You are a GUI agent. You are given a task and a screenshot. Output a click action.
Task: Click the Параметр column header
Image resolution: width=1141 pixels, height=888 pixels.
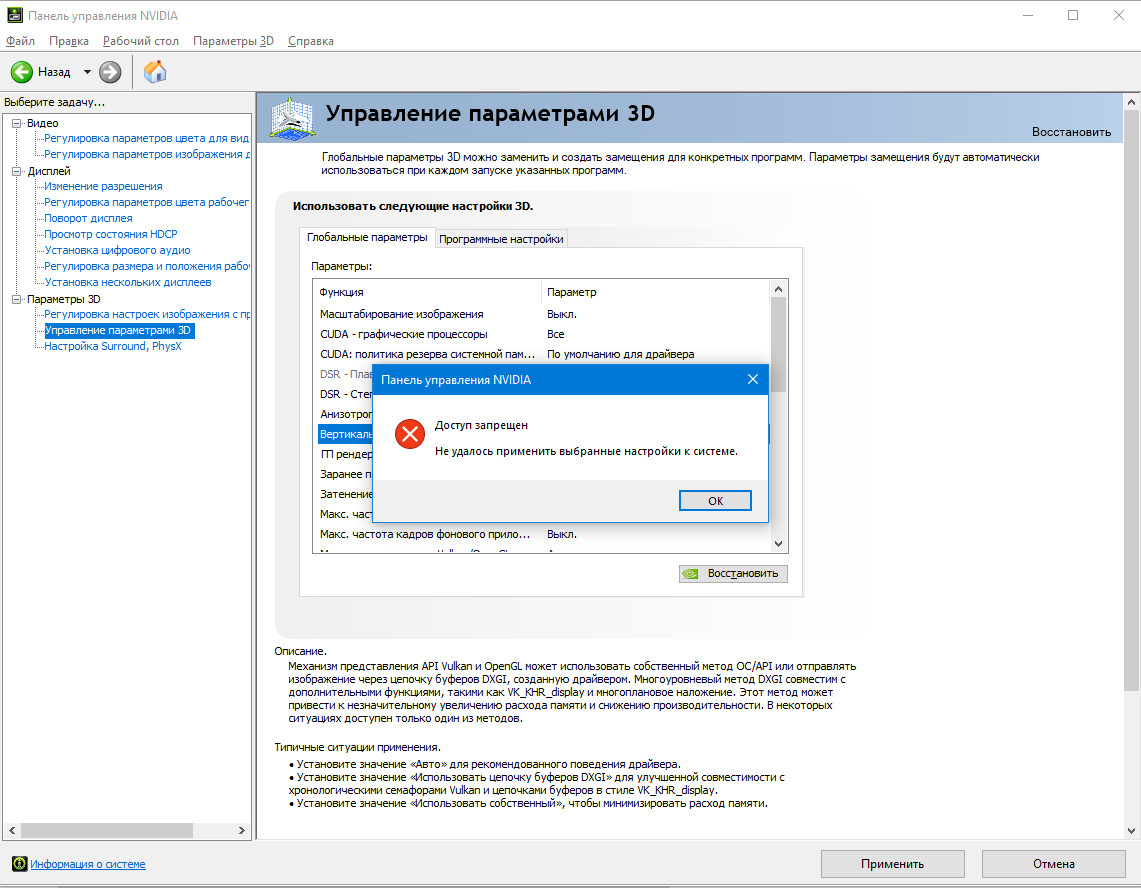(655, 292)
